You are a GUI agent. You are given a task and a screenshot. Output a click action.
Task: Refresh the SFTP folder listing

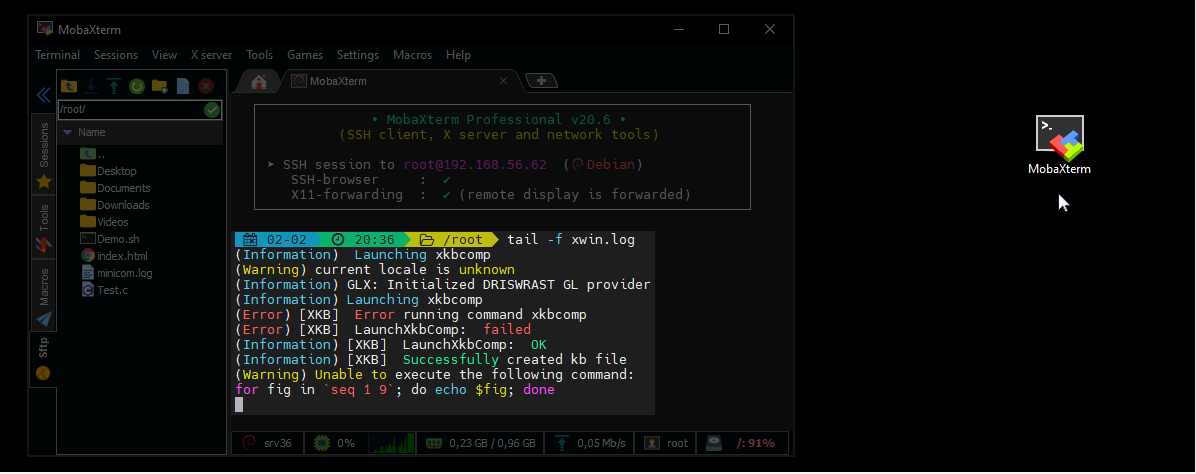(x=137, y=86)
